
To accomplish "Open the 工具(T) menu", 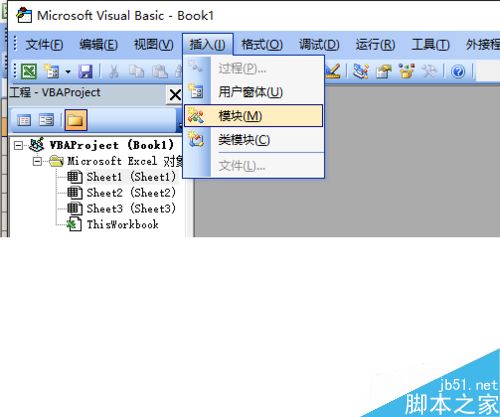I will coord(431,44).
